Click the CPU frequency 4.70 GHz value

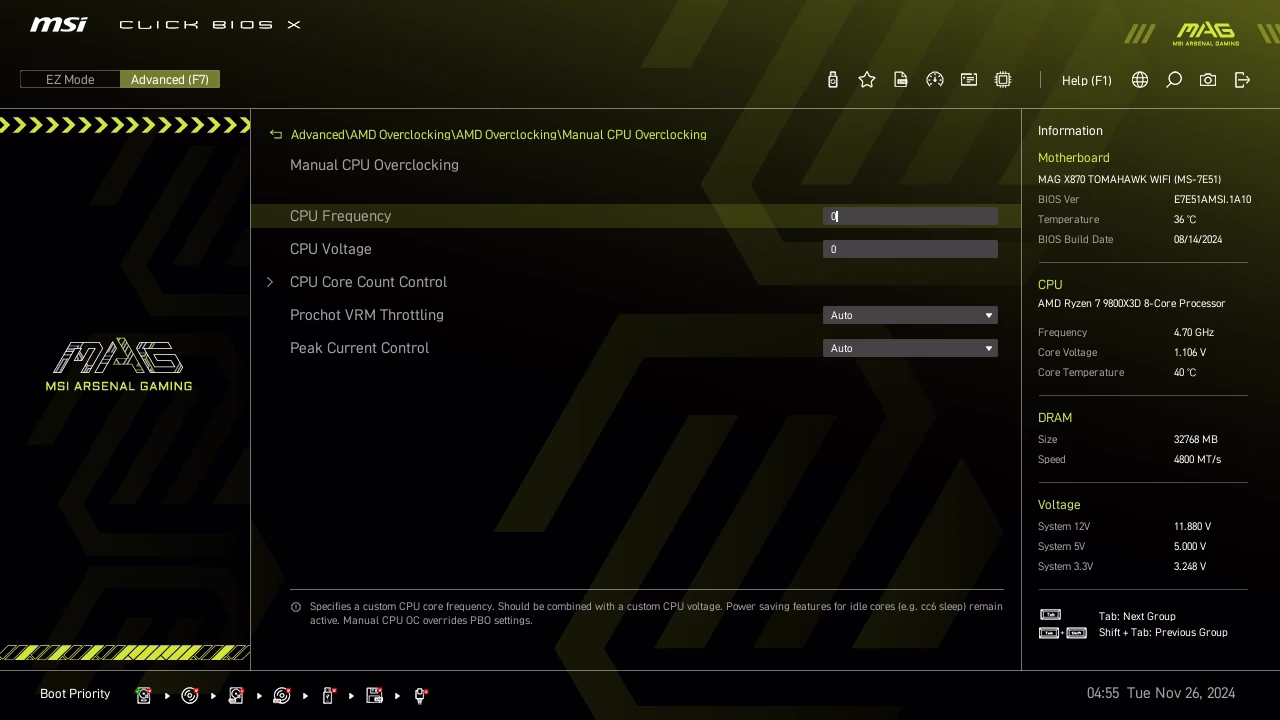[x=1194, y=332]
